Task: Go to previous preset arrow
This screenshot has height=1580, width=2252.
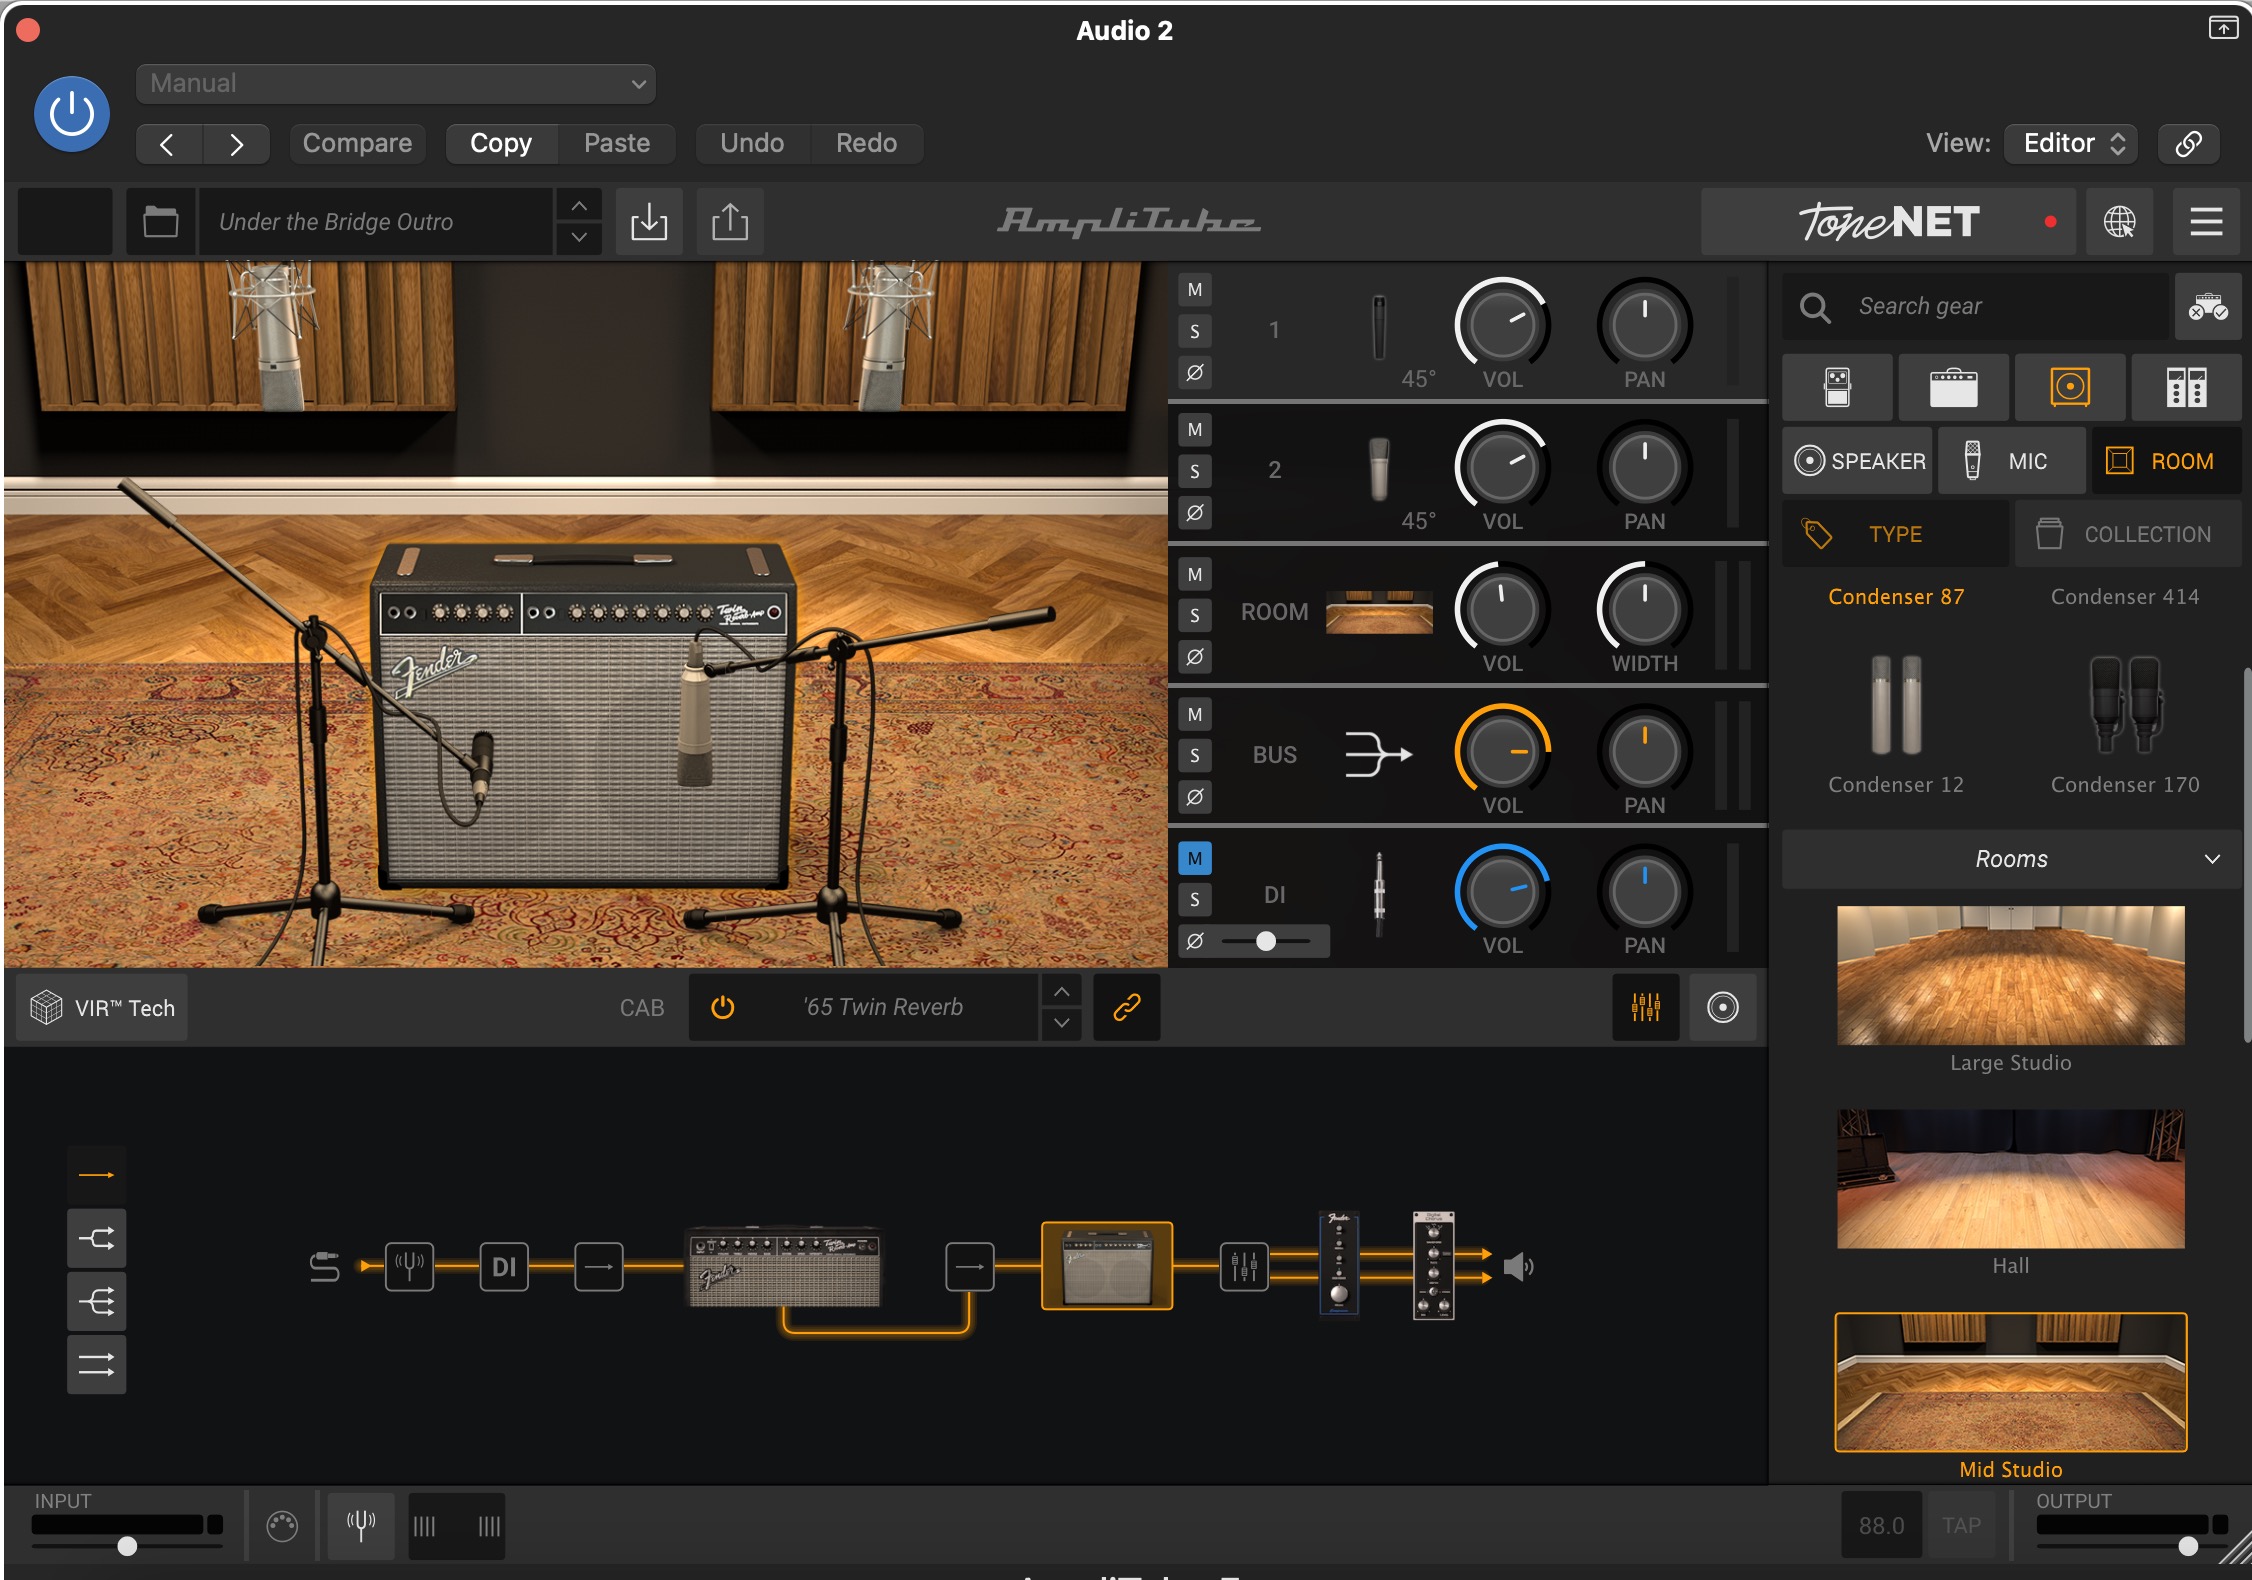Action: click(x=168, y=144)
